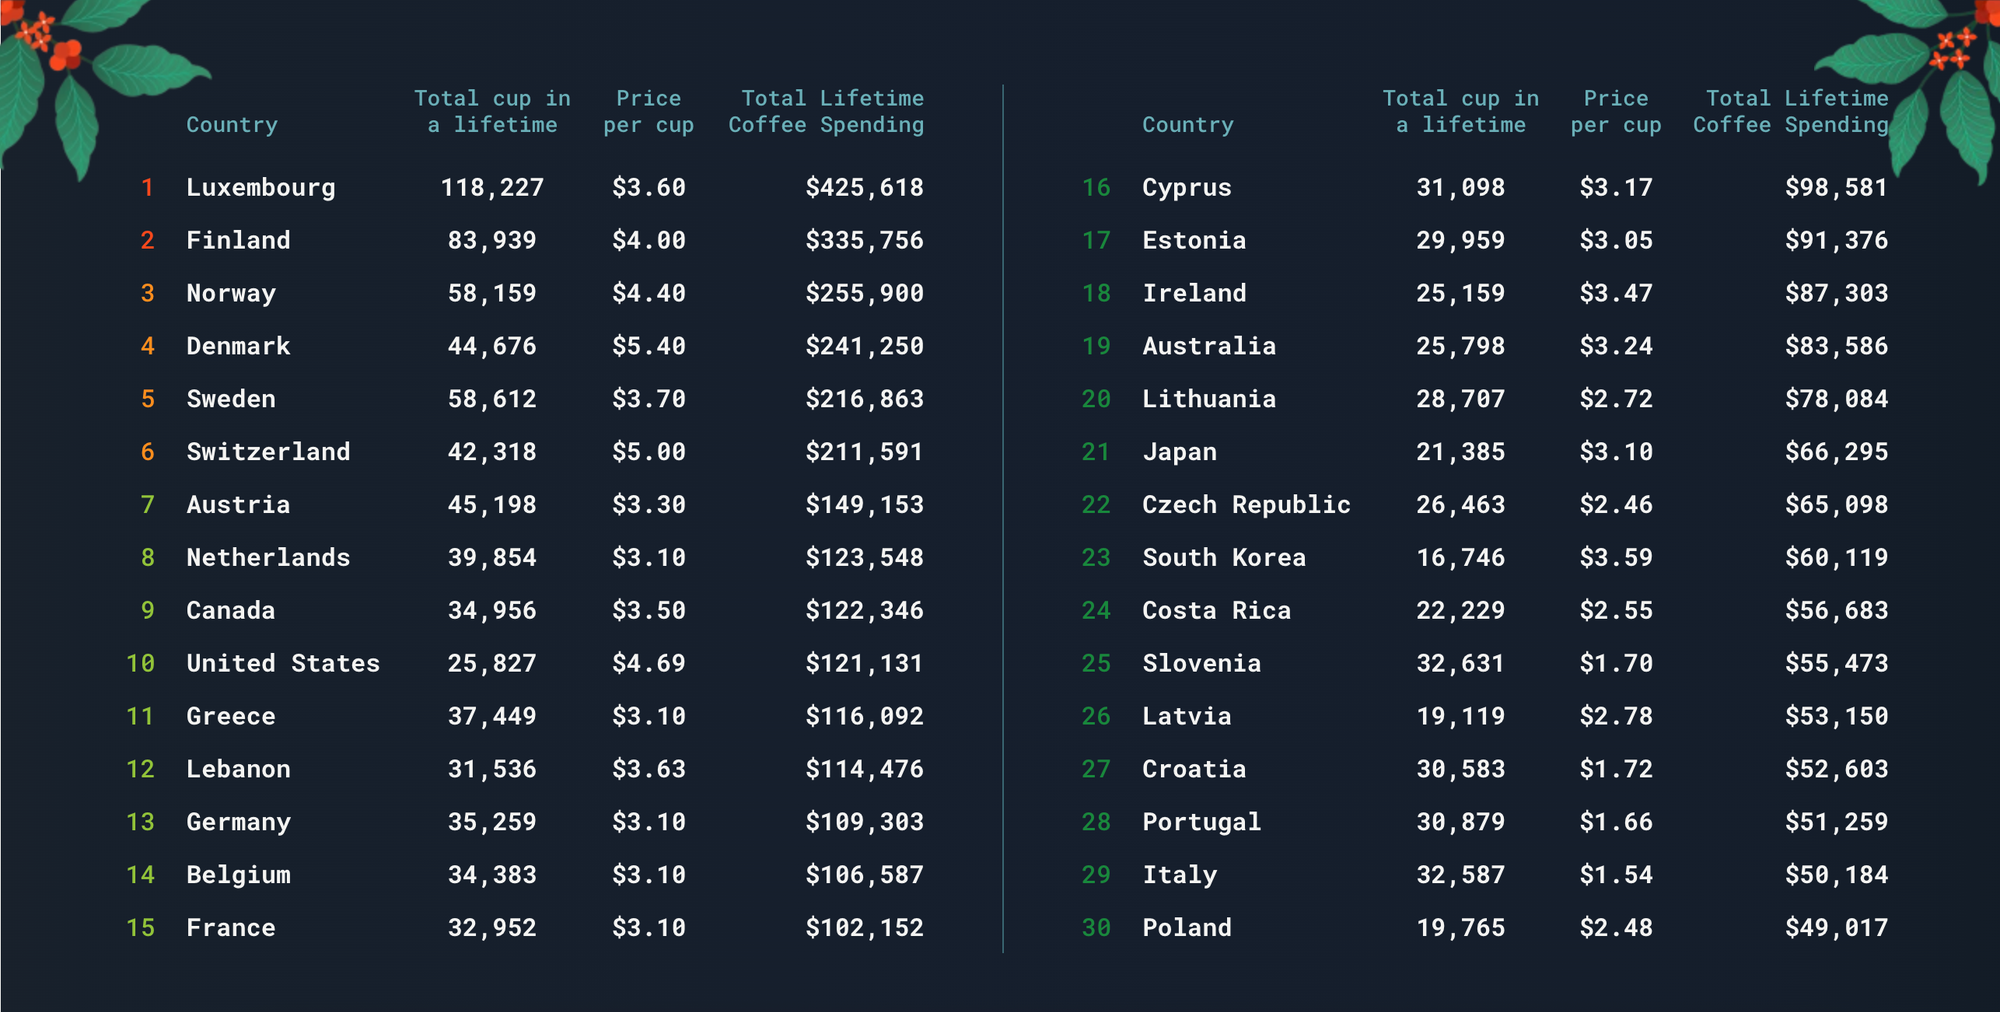Click Italy's 32,587 total cups value
This screenshot has width=2000, height=1012.
1460,875
